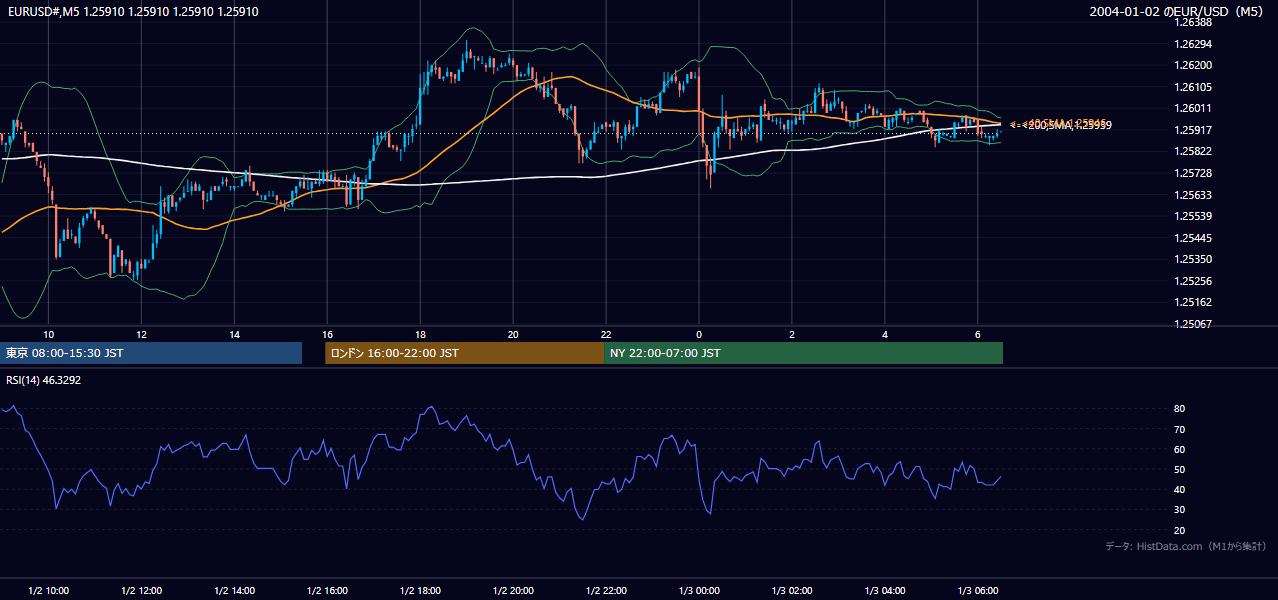This screenshot has height=600, width=1278.
Task: Click price axis label 1.25917
Action: (1192, 130)
